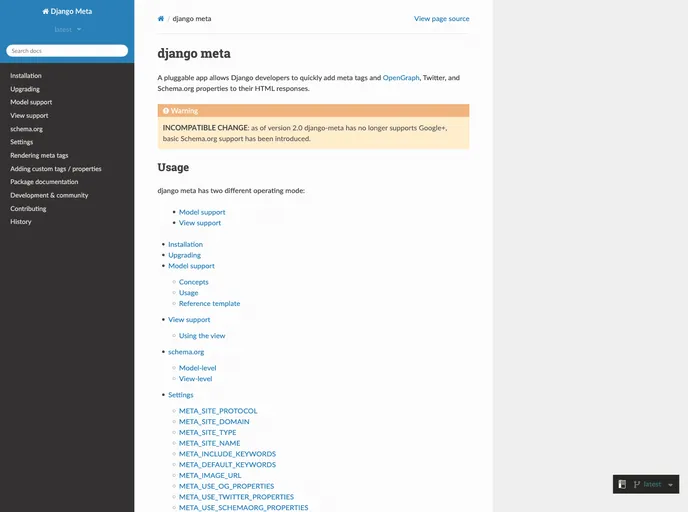Open Contributing in sidebar
688x512 pixels.
[x=28, y=208]
